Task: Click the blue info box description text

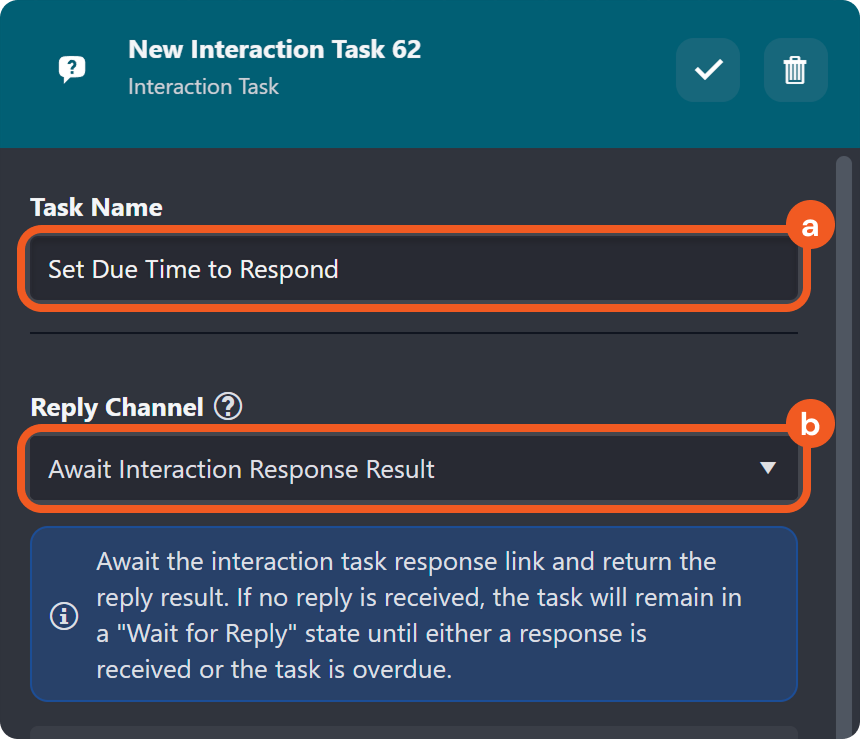Action: click(420, 615)
